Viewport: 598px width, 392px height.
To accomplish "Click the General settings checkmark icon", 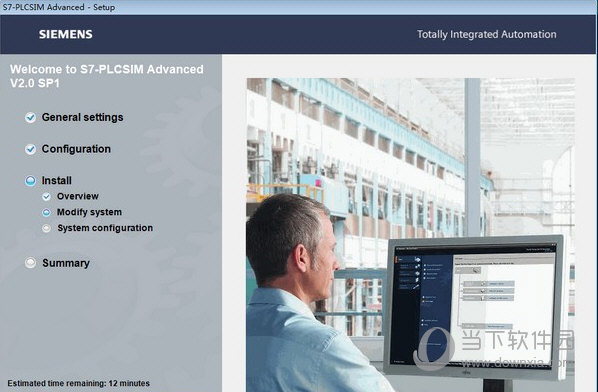I will (31, 117).
